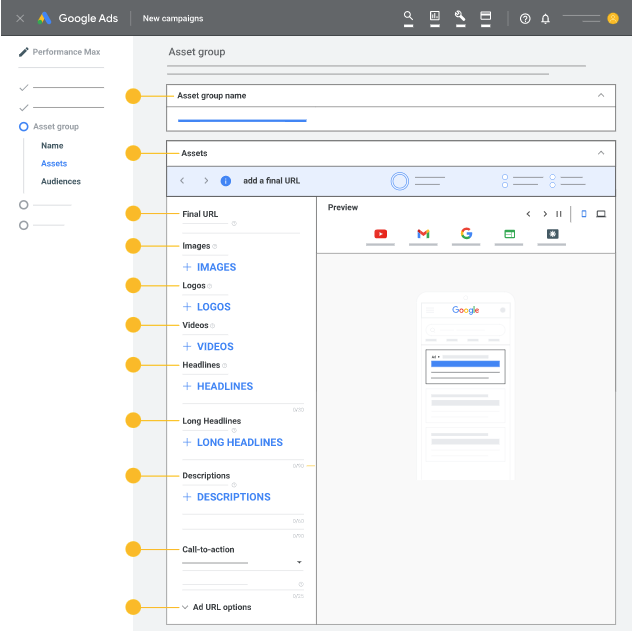
Task: Open the help question mark icon
Action: point(525,18)
